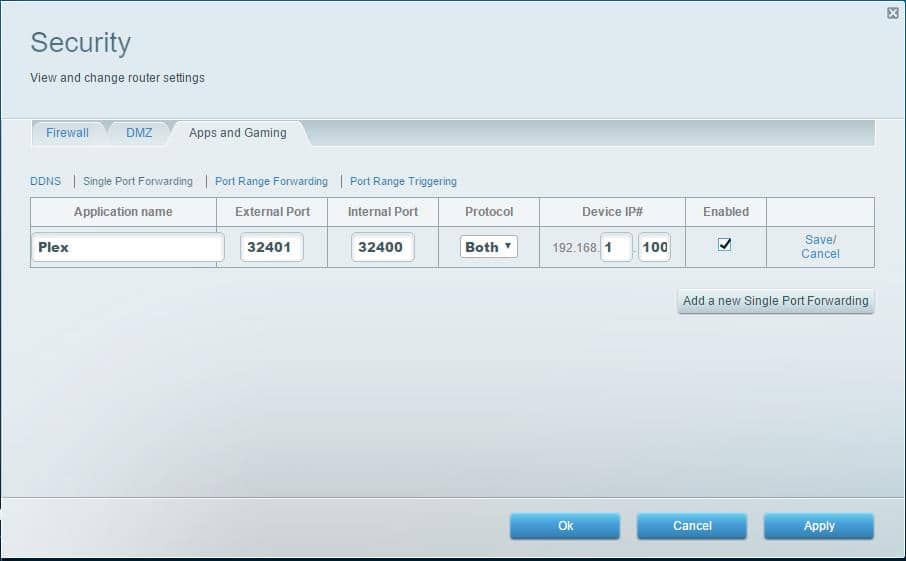Click the Plex application name field
Viewport: 906px width, 561px height.
coord(128,247)
